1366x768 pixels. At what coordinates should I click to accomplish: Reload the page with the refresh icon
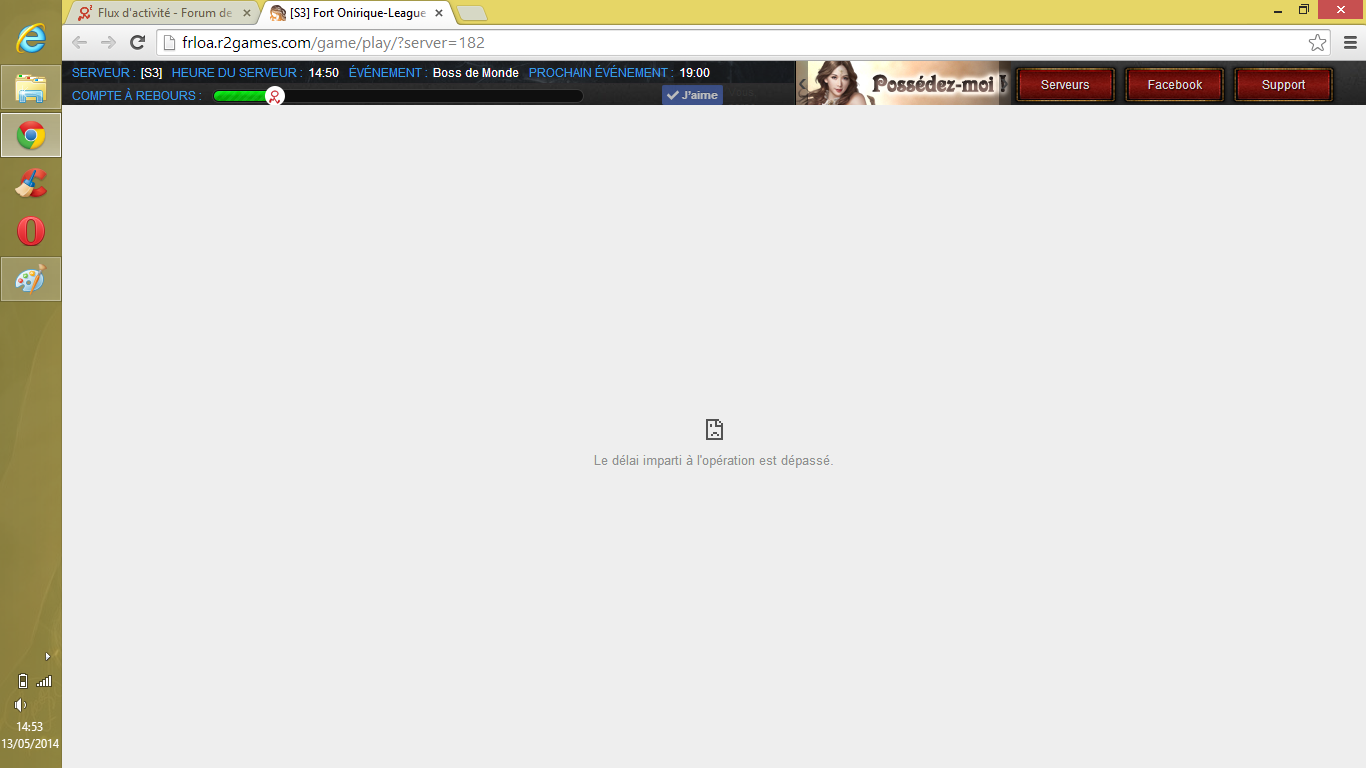pyautogui.click(x=138, y=43)
